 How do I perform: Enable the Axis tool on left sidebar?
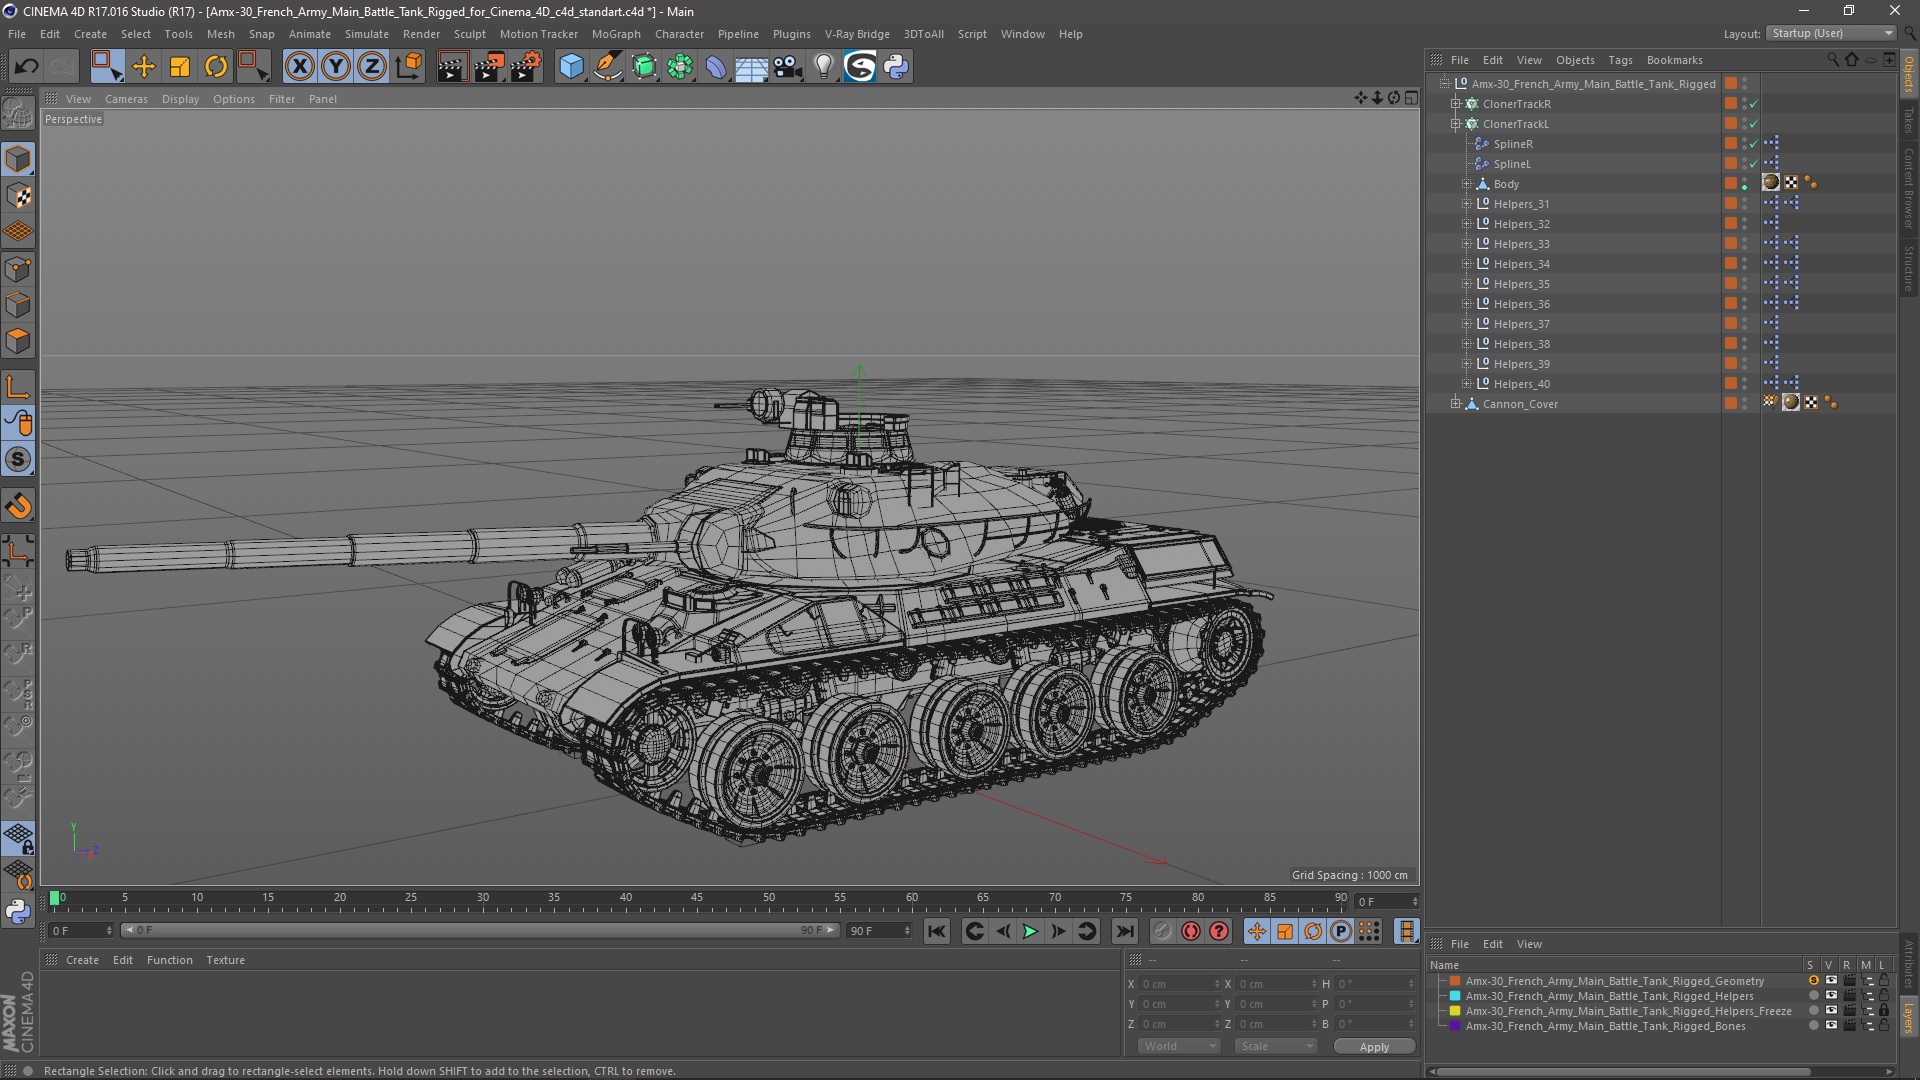(x=18, y=387)
